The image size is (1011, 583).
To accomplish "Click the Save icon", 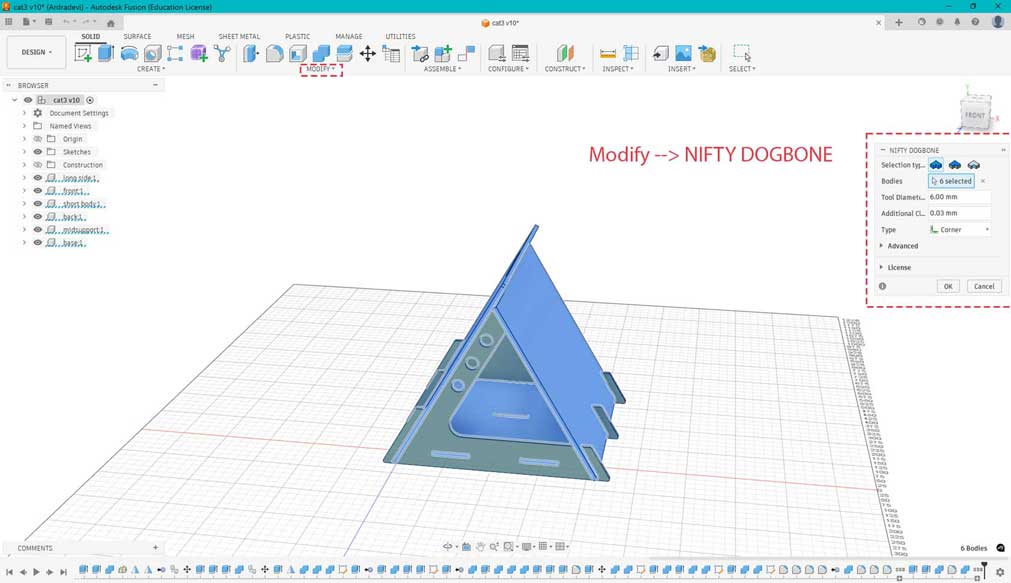I will coord(48,22).
